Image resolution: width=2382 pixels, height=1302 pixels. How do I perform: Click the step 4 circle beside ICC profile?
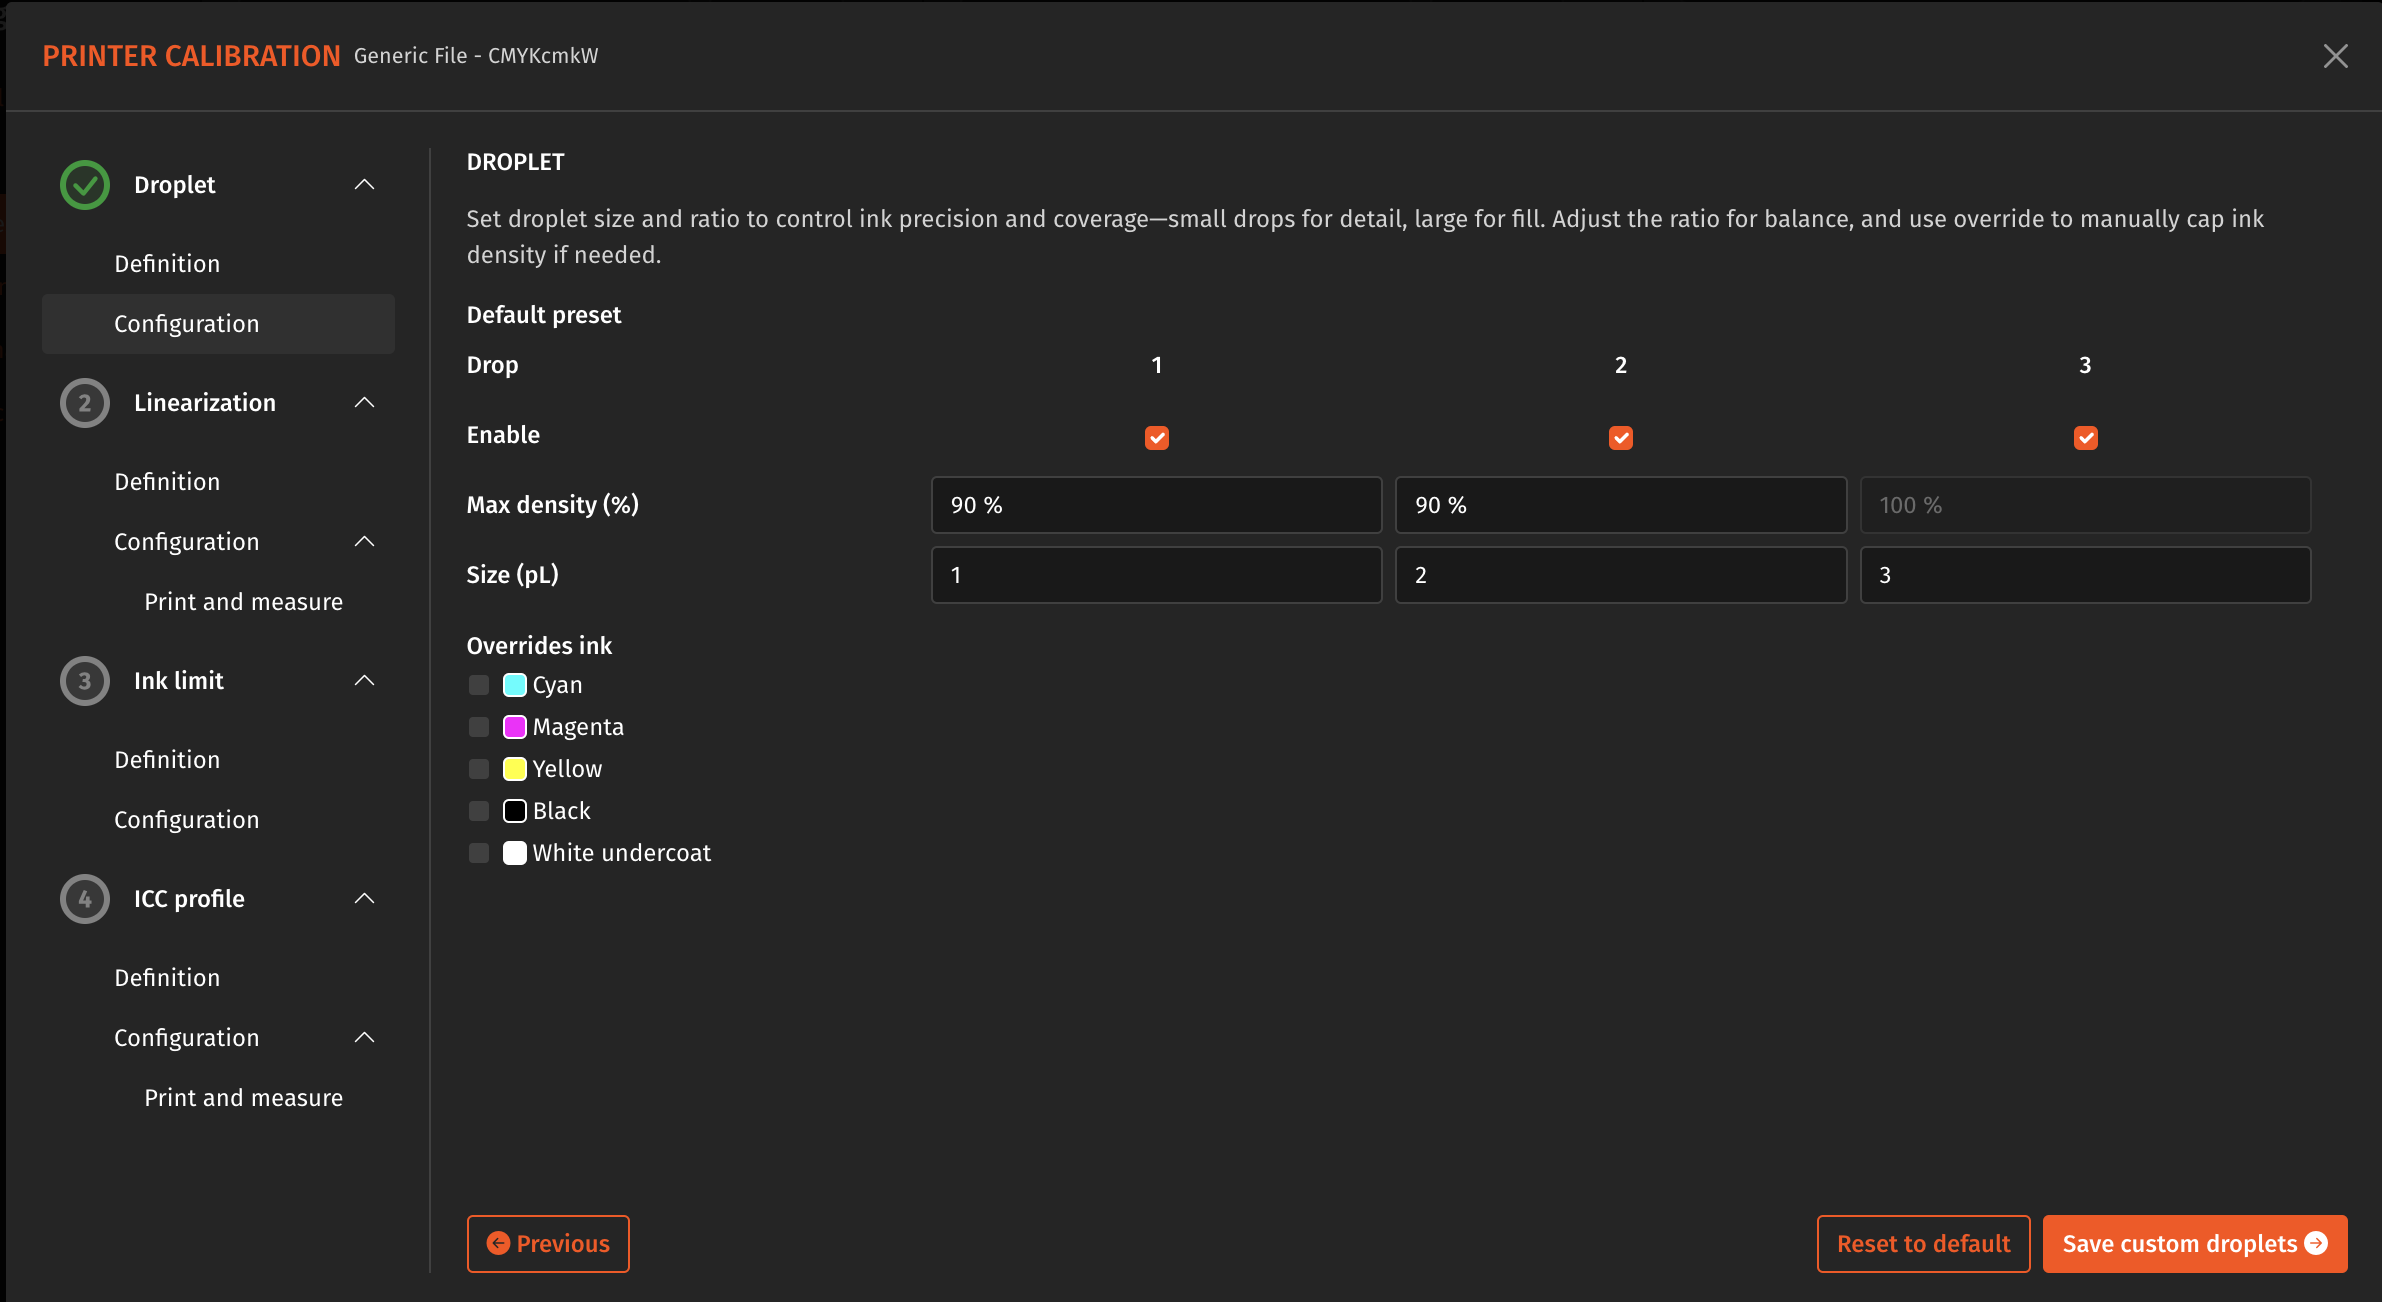[84, 898]
